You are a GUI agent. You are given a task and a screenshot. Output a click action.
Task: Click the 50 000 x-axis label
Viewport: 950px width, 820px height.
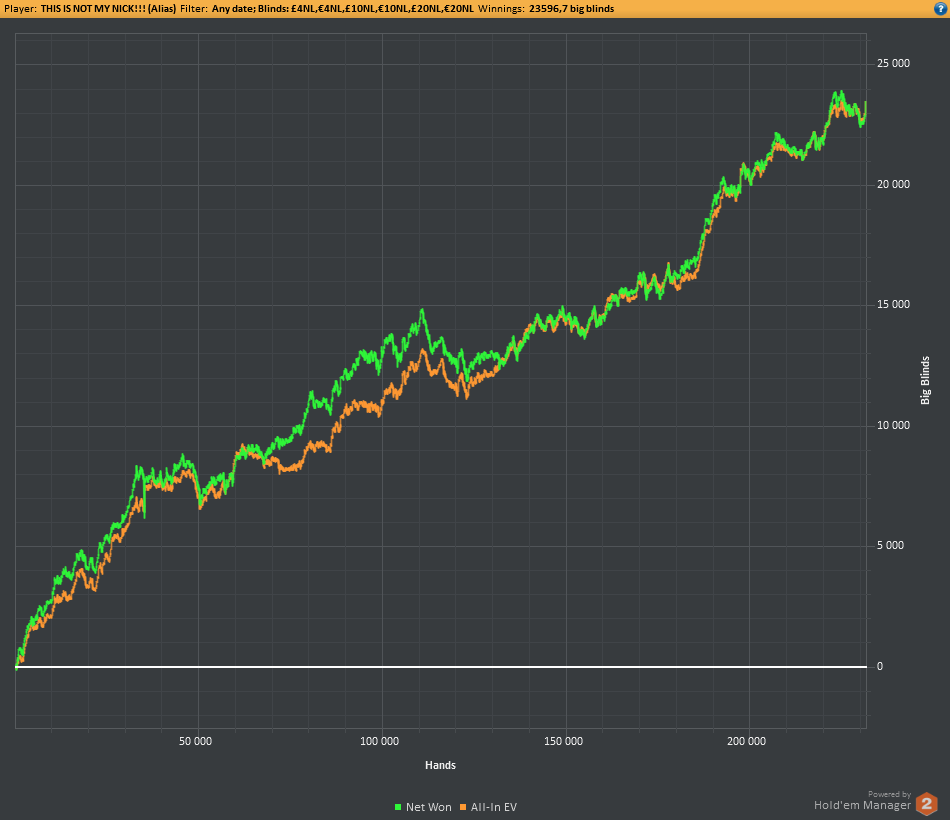coord(195,741)
